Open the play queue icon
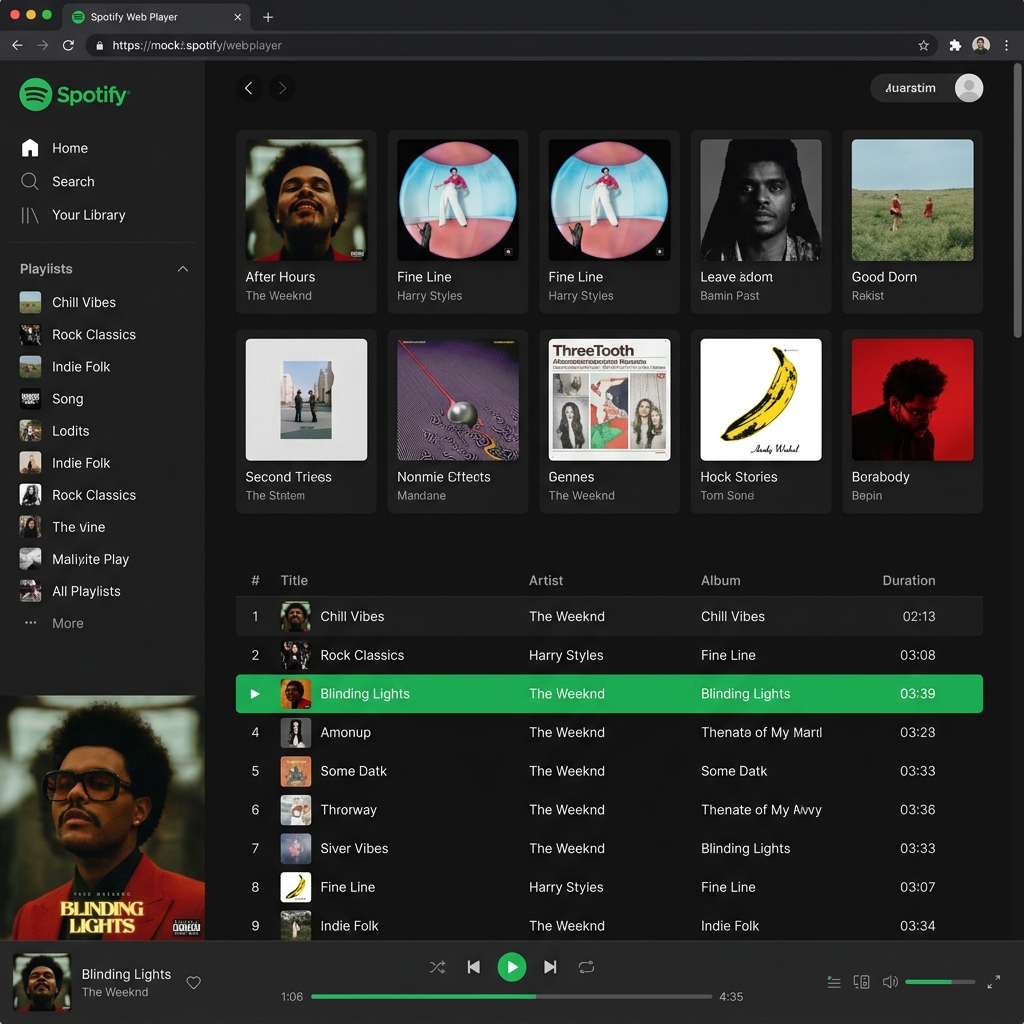Viewport: 1024px width, 1024px height. 834,982
